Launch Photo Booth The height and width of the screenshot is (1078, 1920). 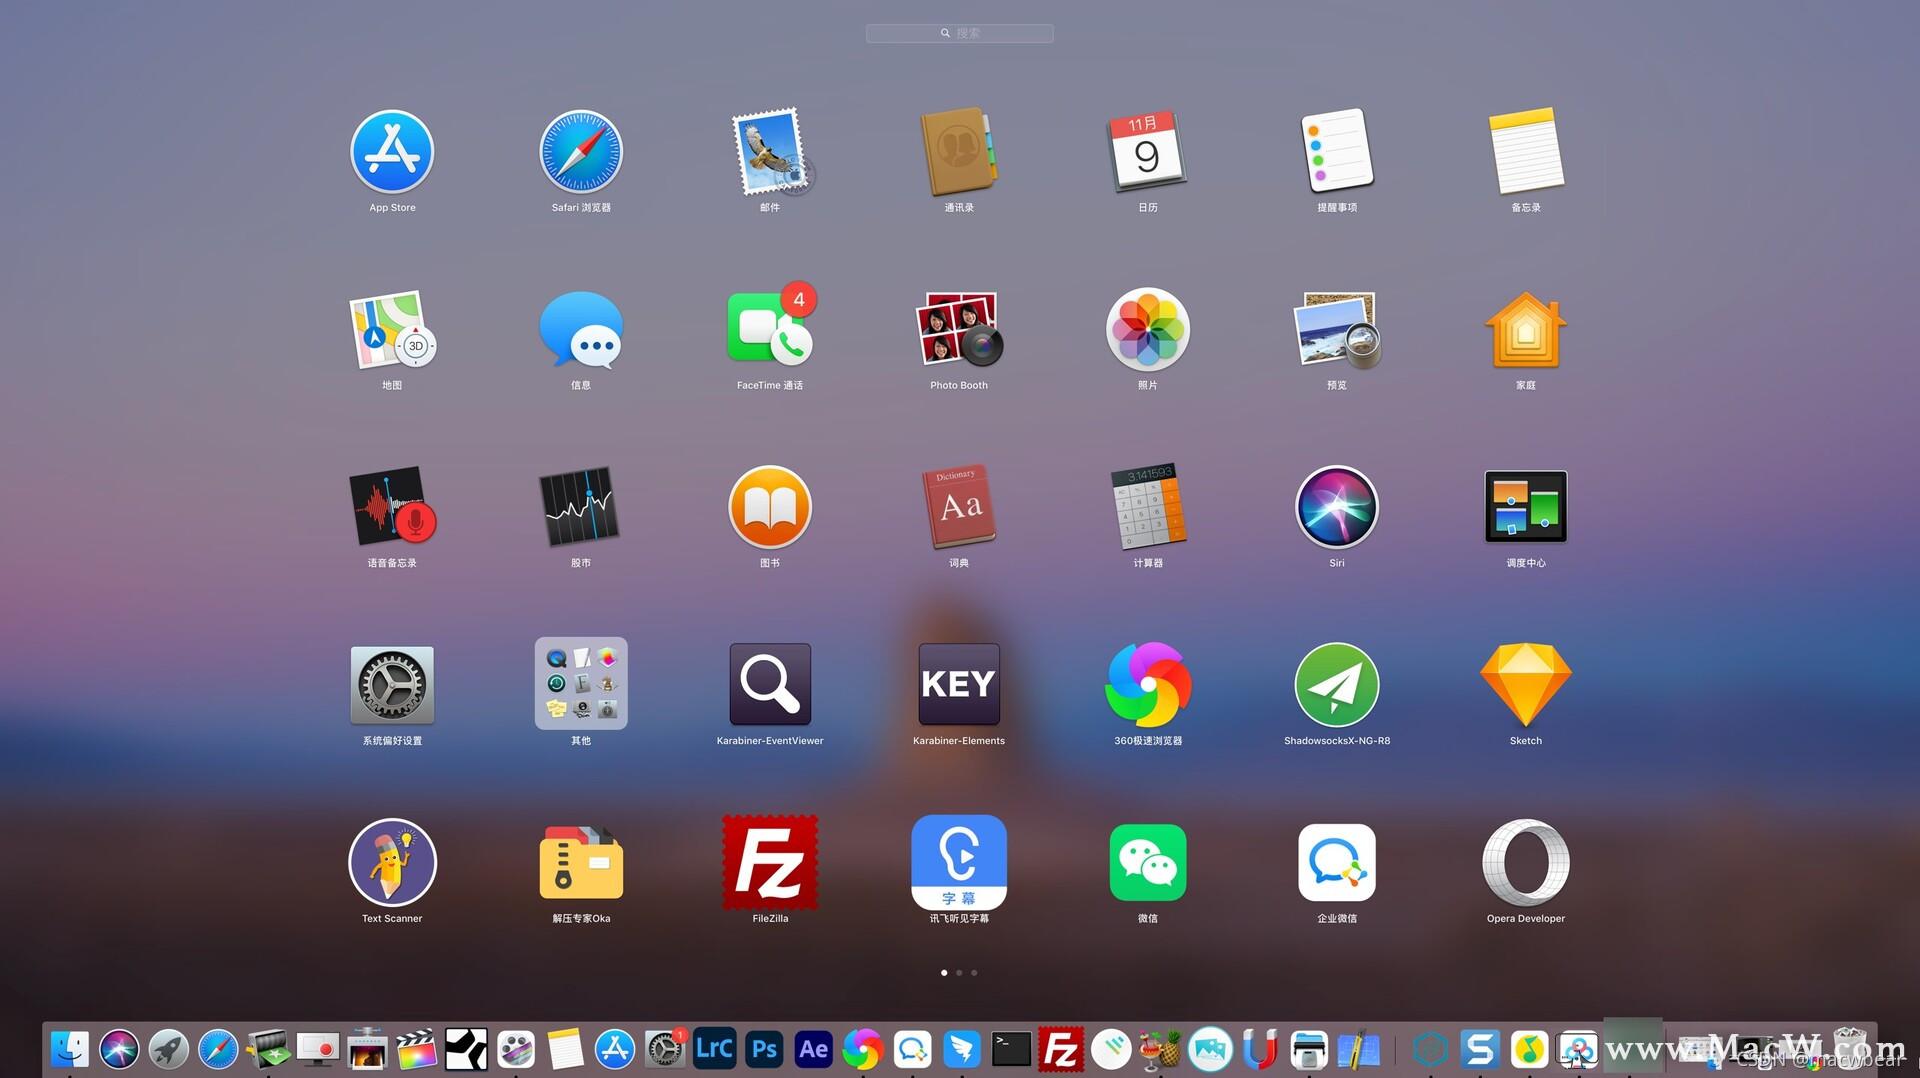tap(959, 330)
